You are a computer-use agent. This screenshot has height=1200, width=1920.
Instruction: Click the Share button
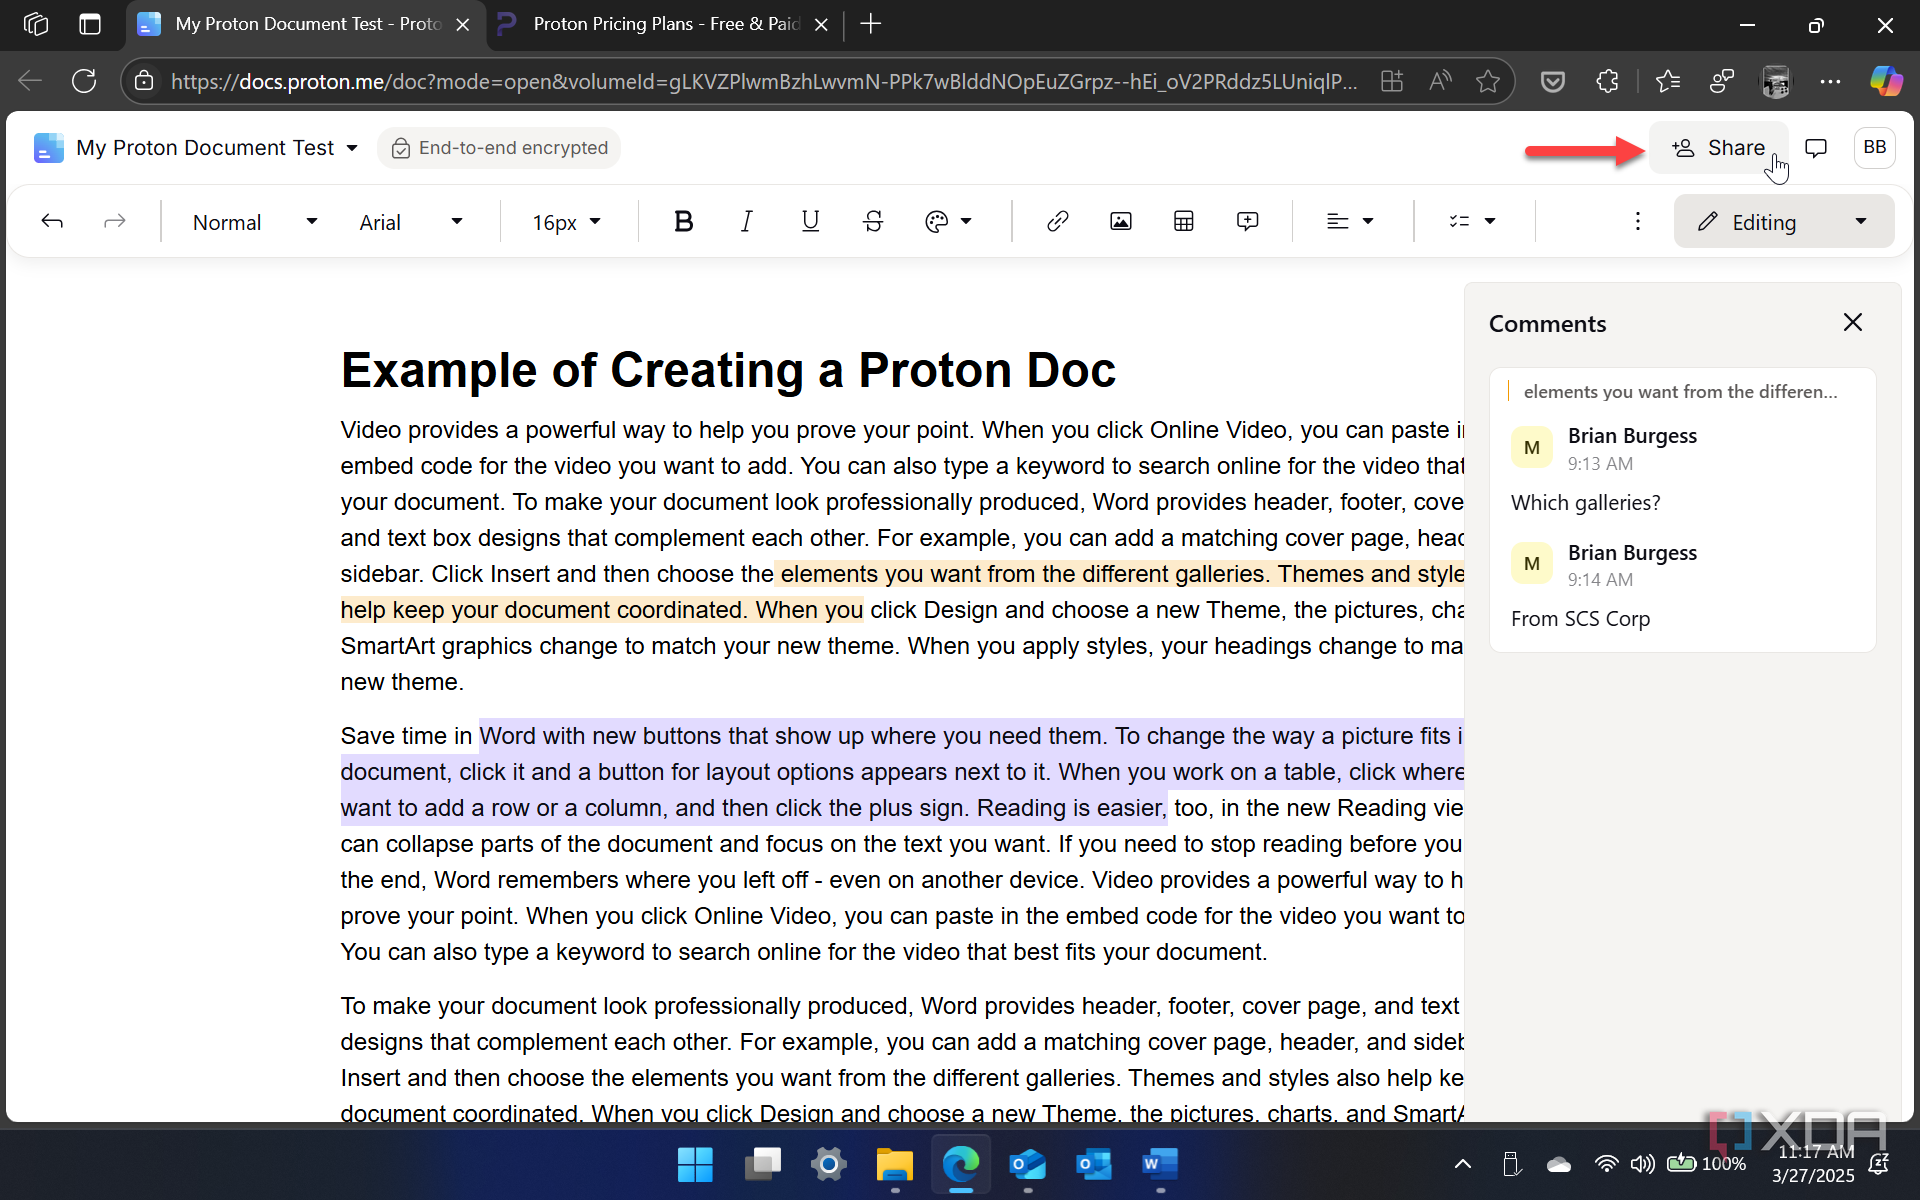(1718, 148)
